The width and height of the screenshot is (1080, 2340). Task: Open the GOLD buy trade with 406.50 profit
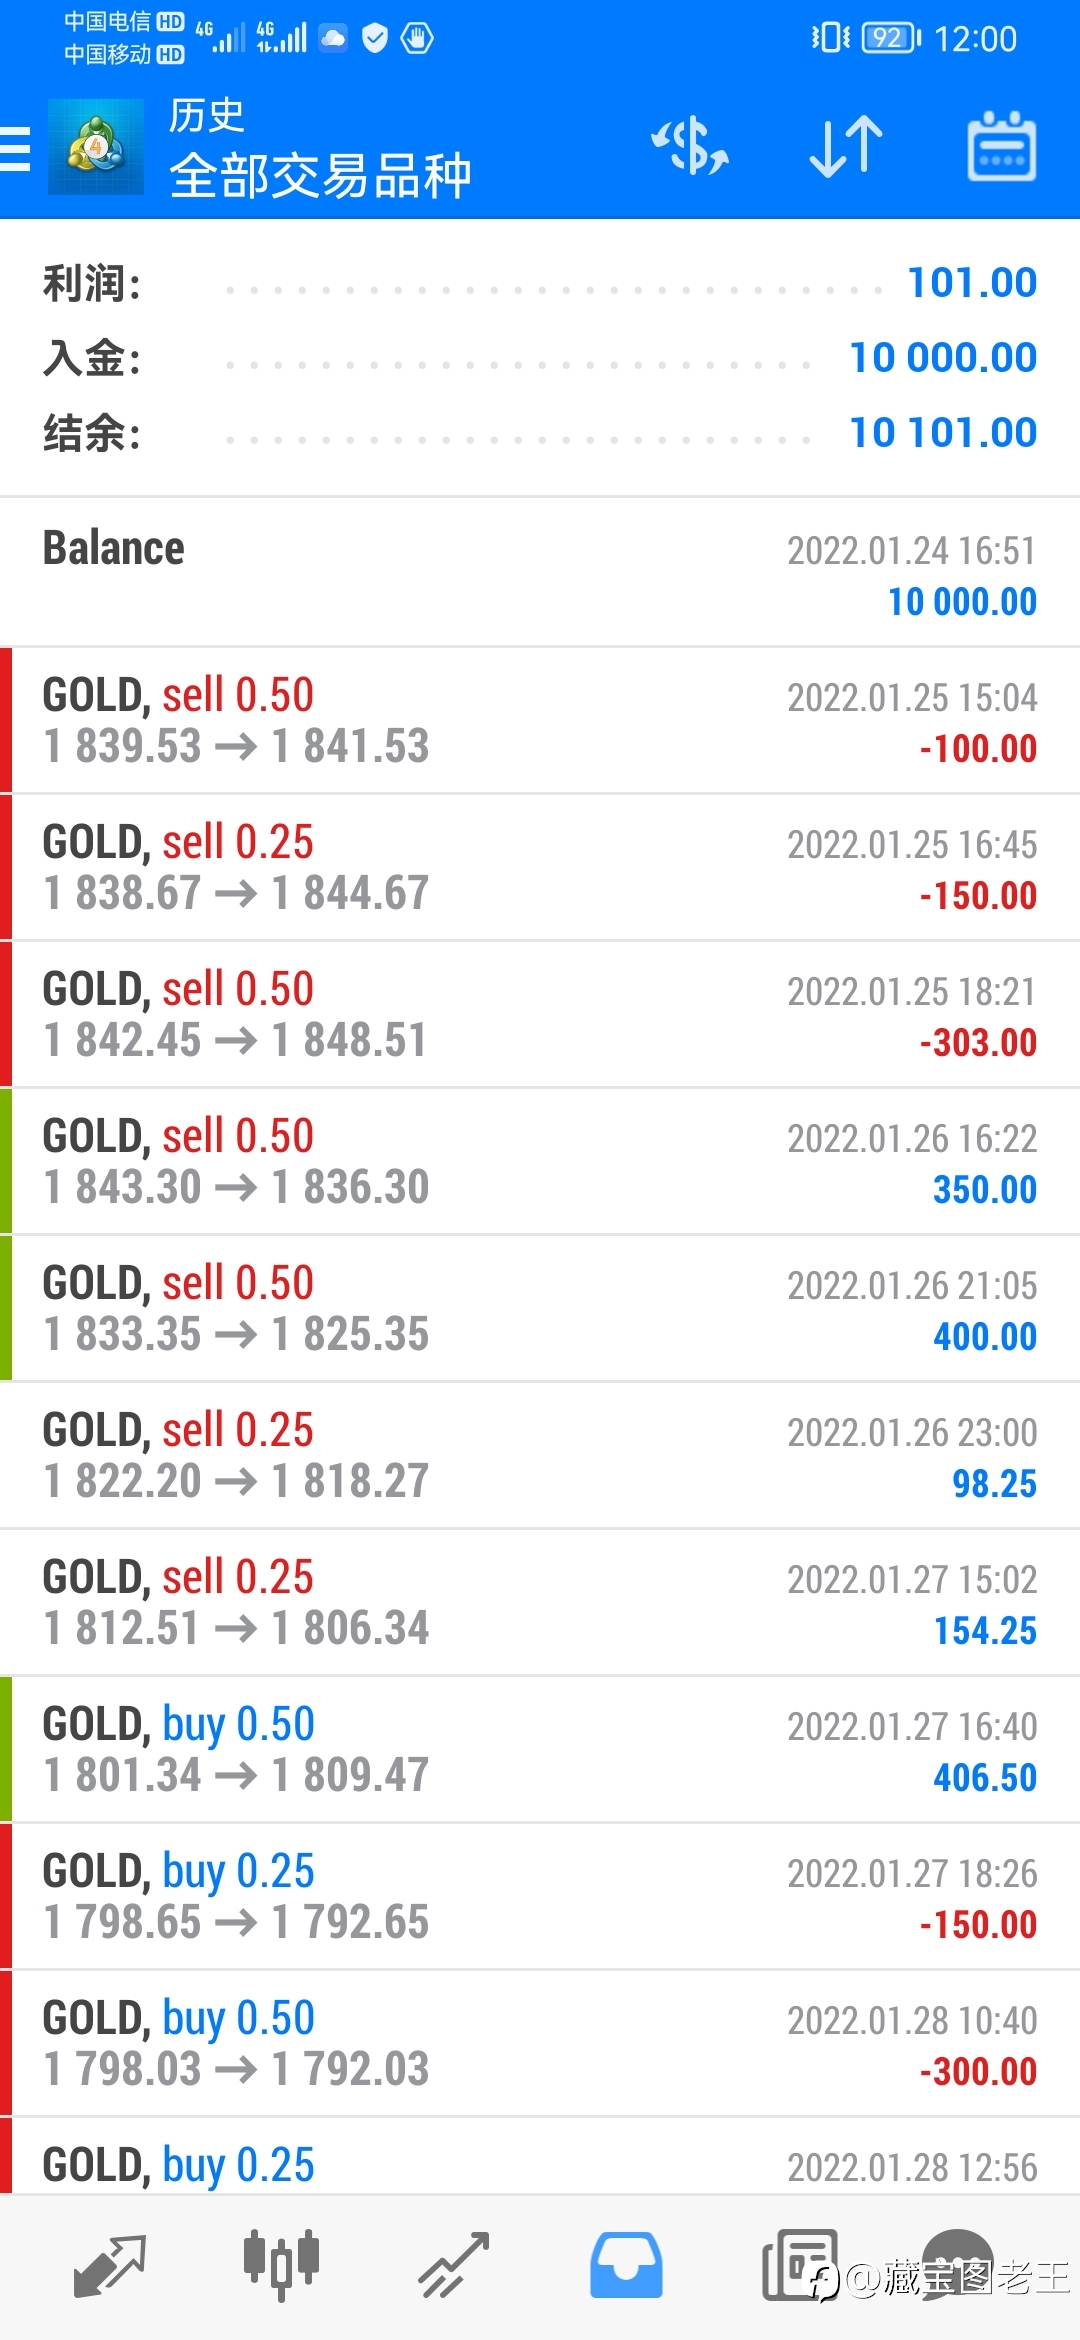(x=540, y=1749)
